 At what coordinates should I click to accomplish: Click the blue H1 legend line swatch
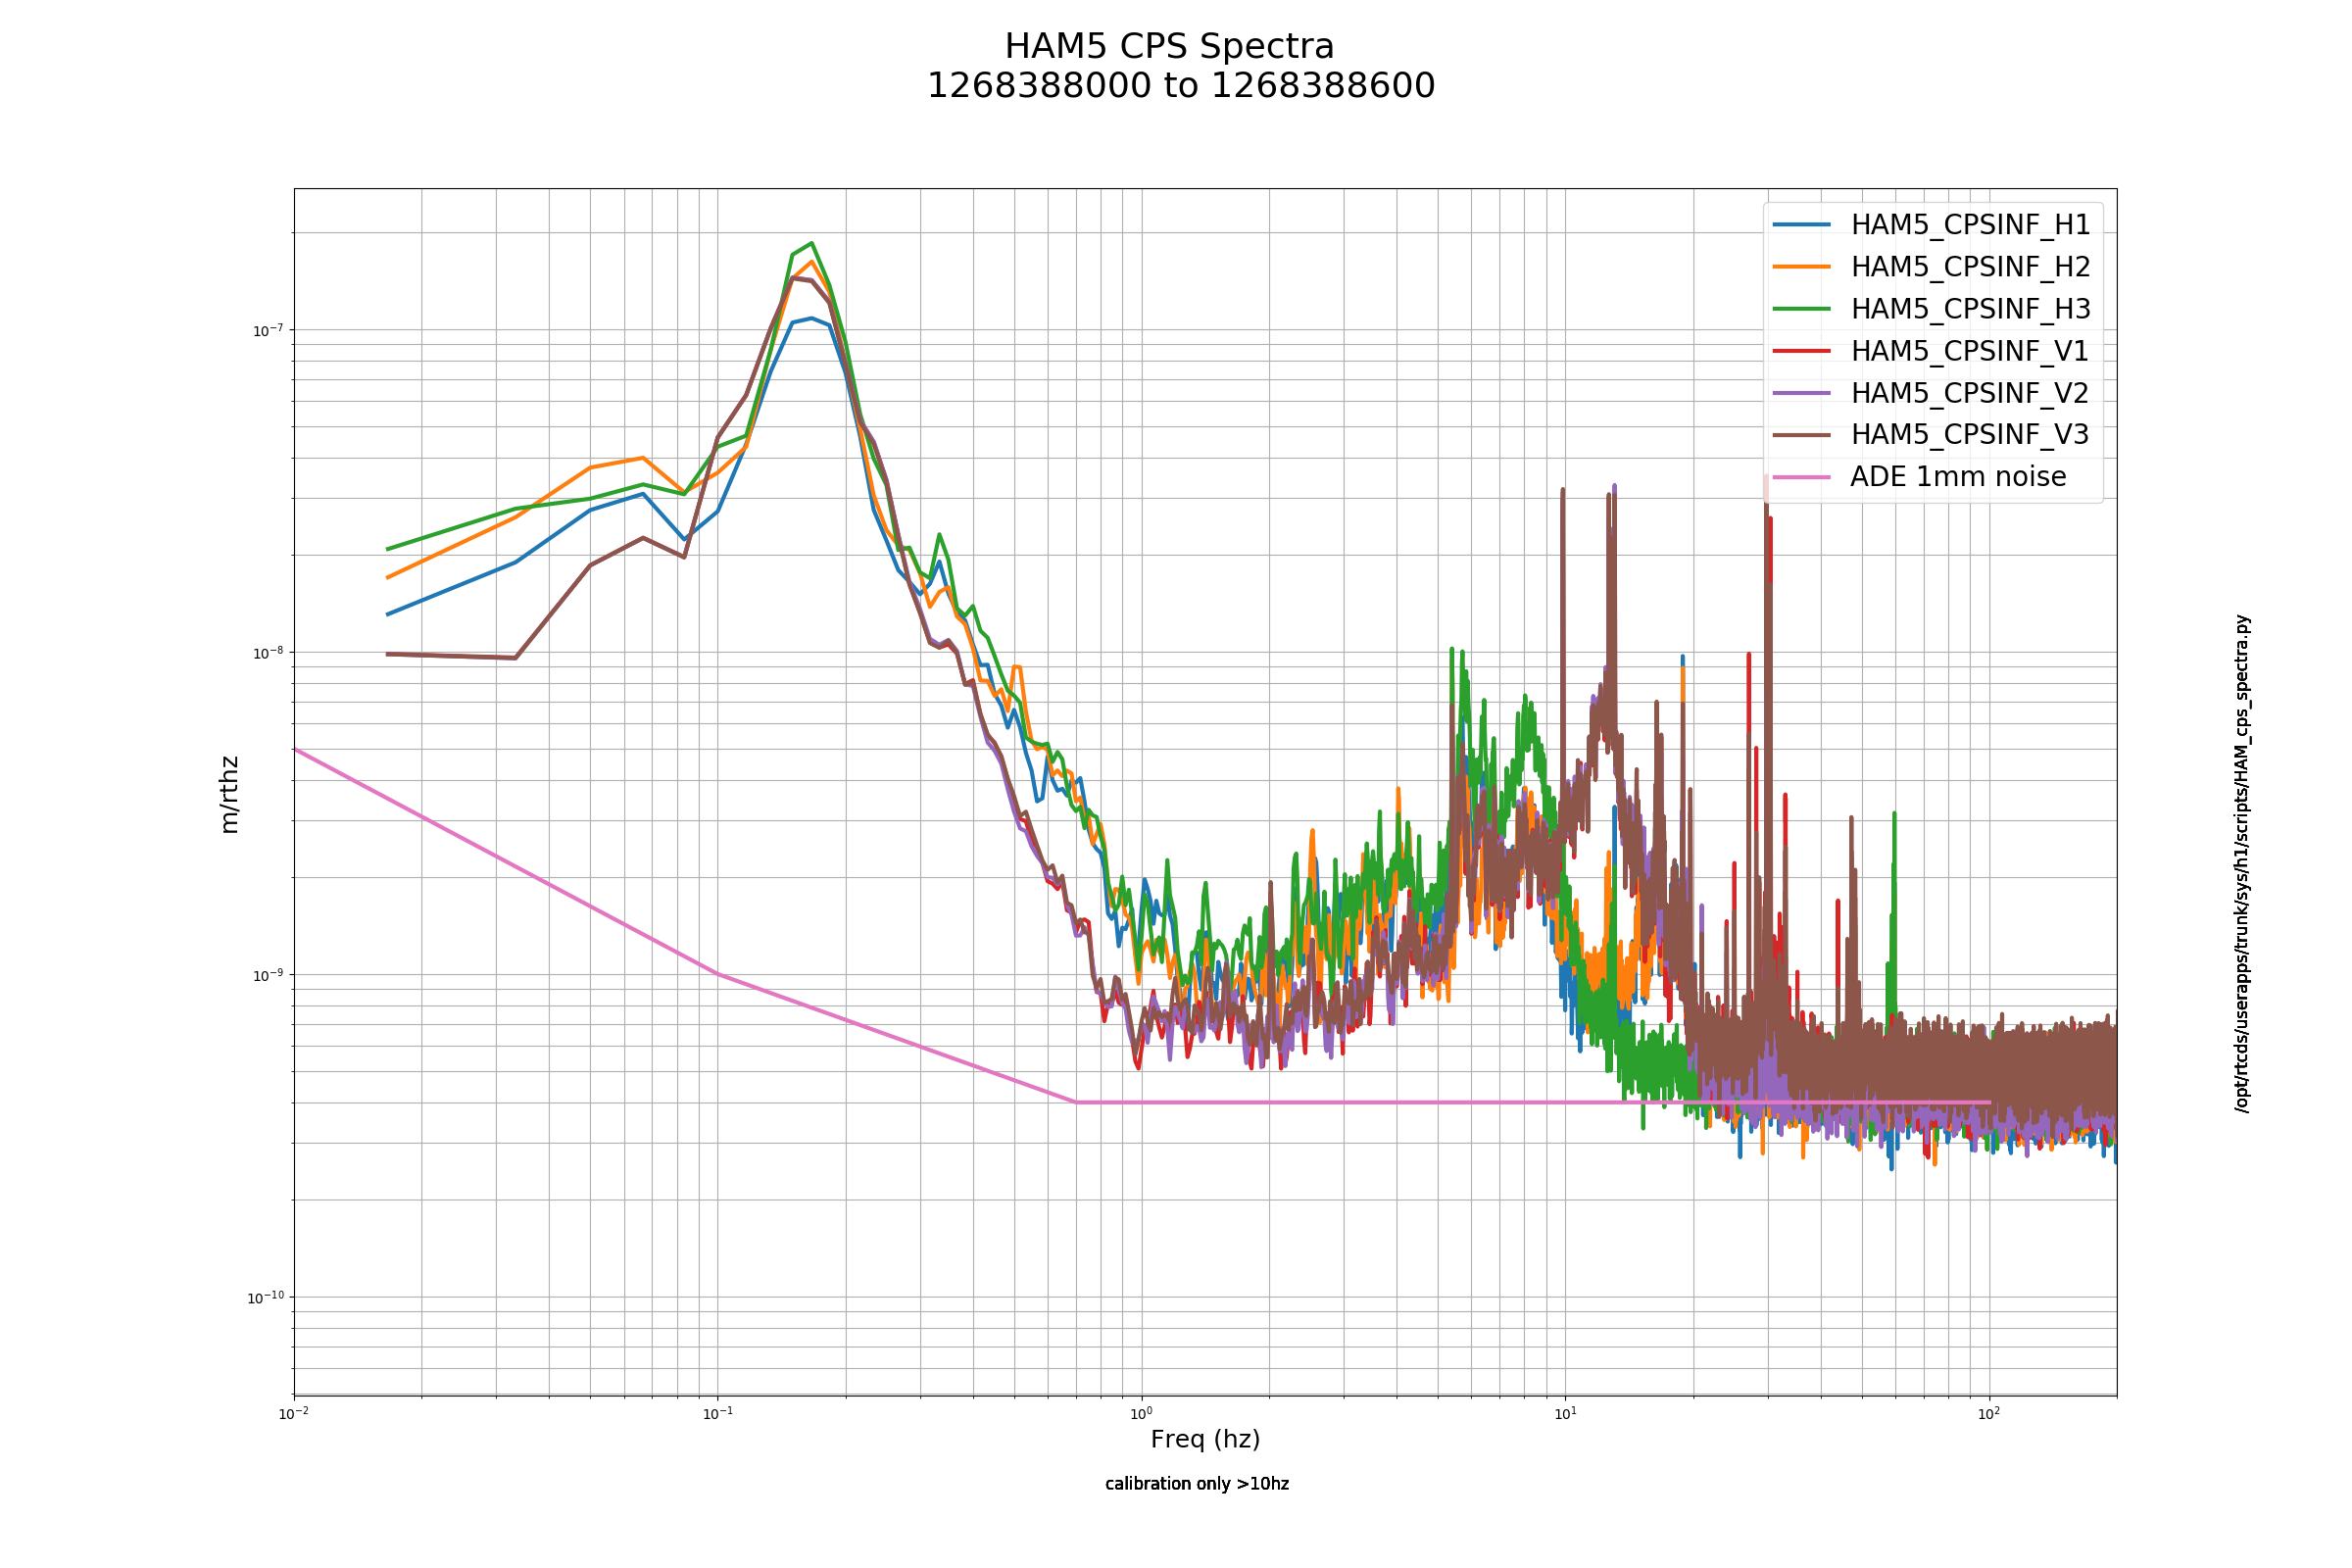pyautogui.click(x=1802, y=225)
